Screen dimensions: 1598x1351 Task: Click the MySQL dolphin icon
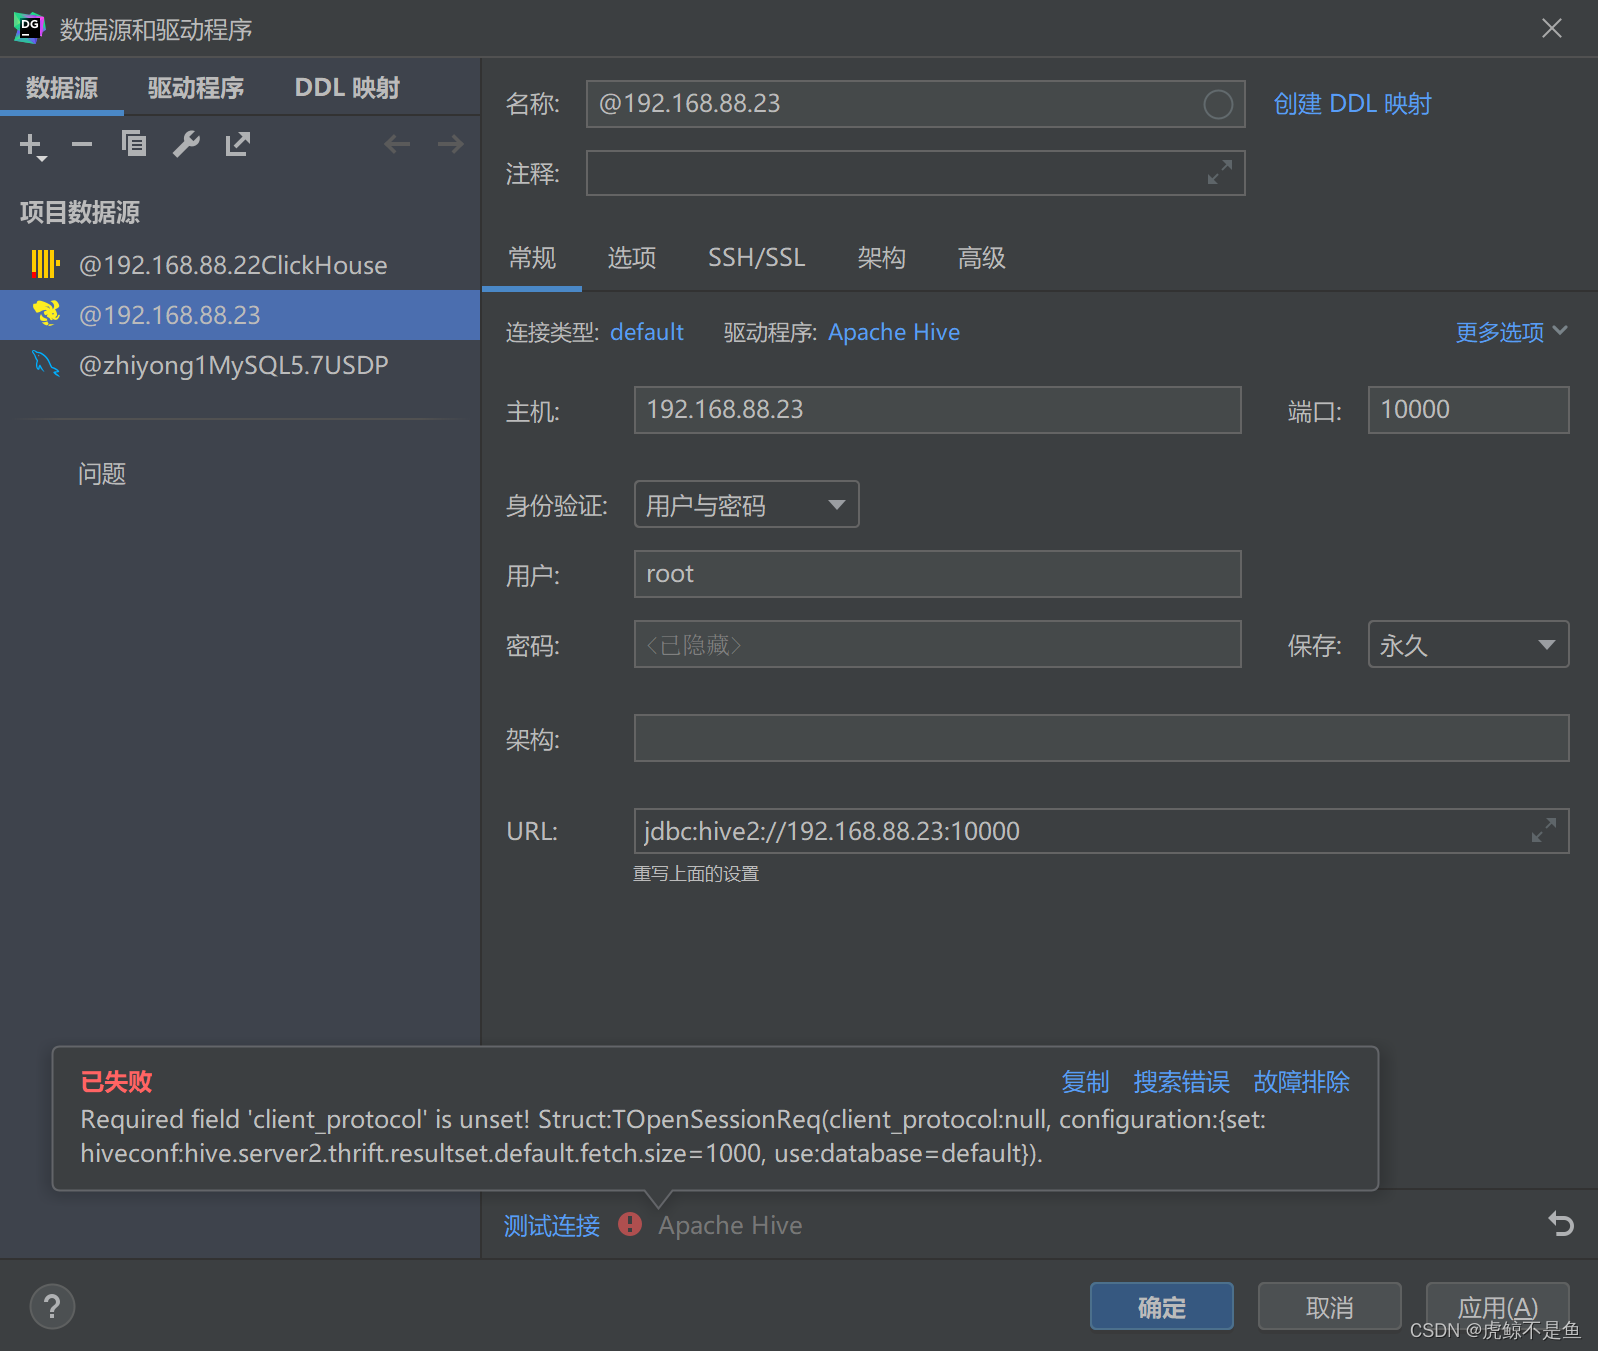pyautogui.click(x=46, y=364)
